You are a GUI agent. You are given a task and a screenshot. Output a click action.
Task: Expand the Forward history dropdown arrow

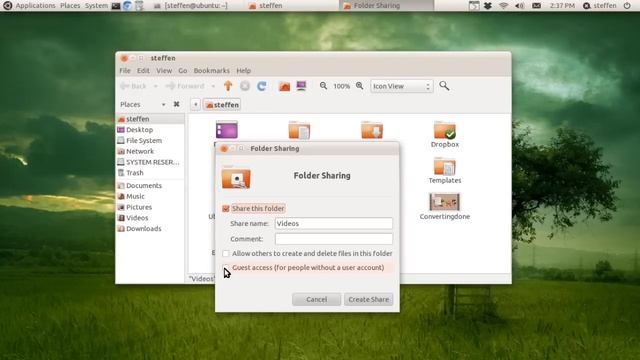tap(213, 86)
